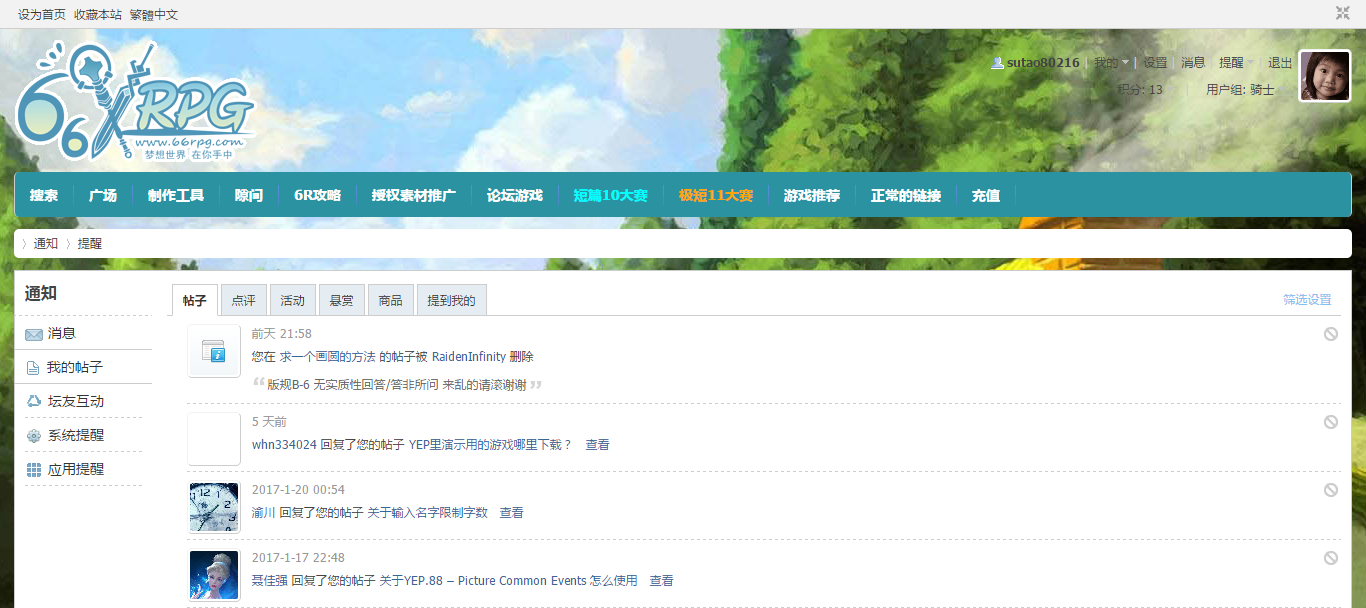This screenshot has height=608, width=1366.
Task: Open 极短11大赛 in the navigation bar
Action: click(716, 195)
